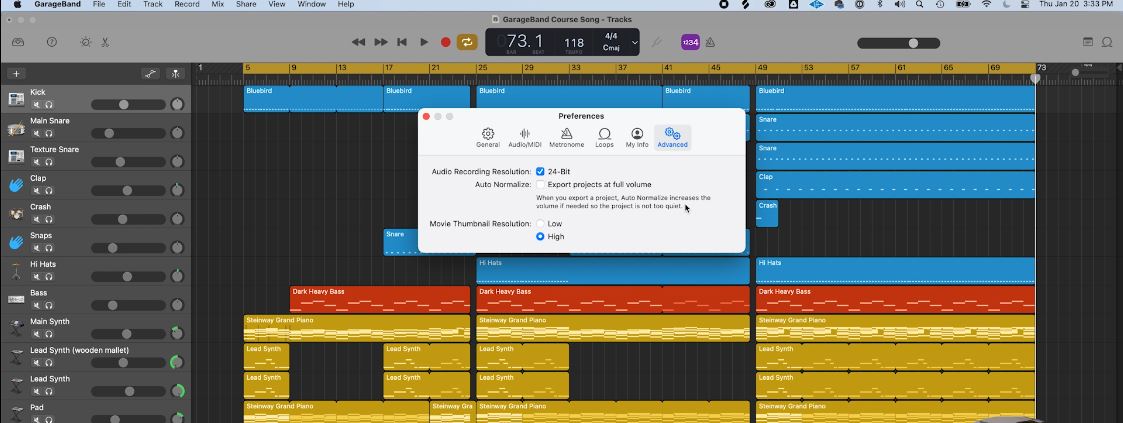Select the first Dark Heavy Bass region
This screenshot has height=423, width=1123.
(380, 299)
